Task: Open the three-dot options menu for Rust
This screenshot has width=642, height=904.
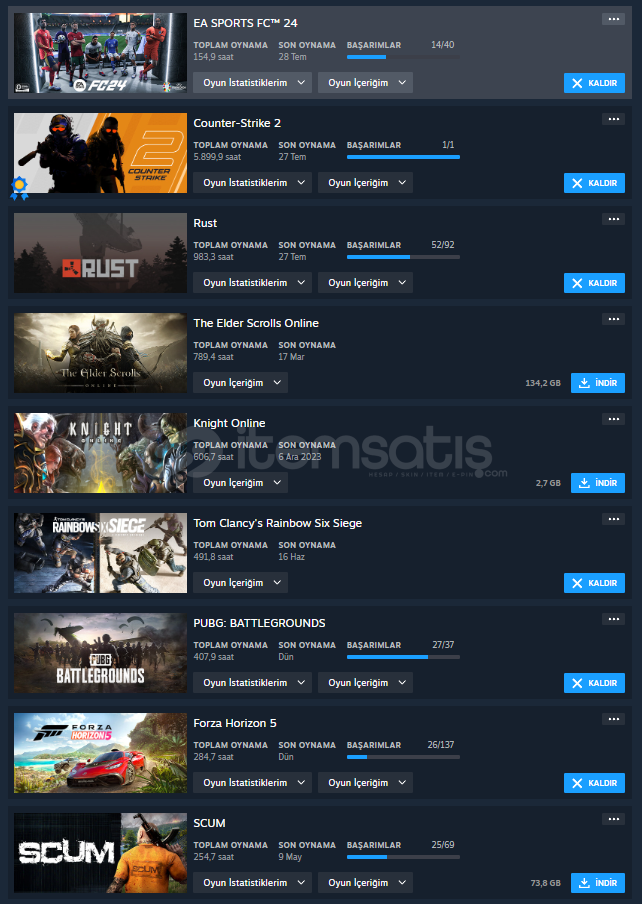Action: (613, 219)
